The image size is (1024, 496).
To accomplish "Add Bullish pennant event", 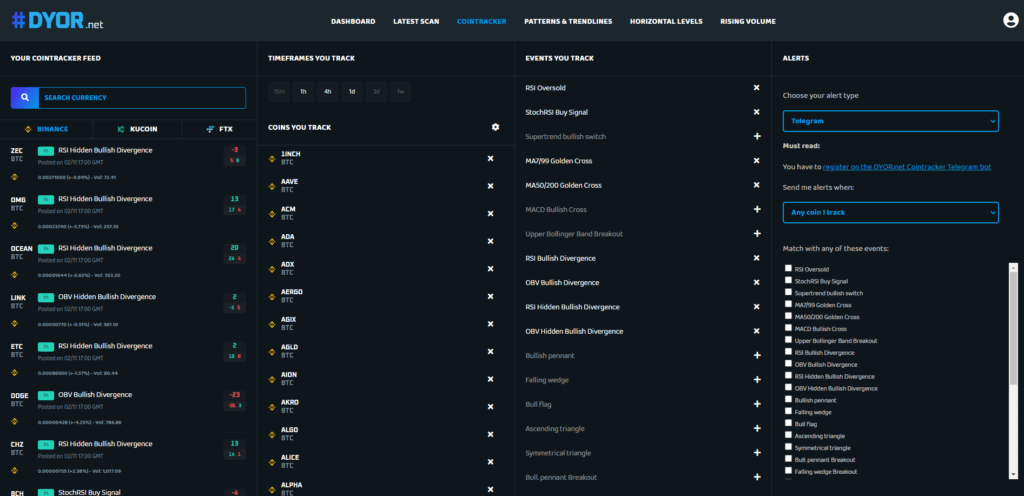I will click(x=757, y=356).
